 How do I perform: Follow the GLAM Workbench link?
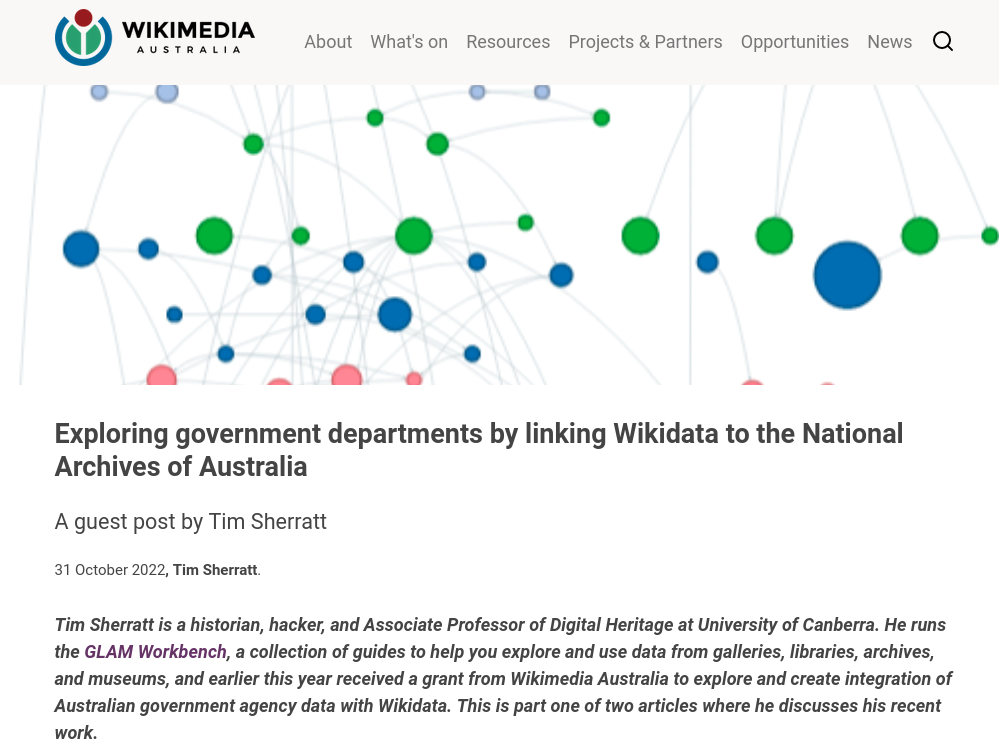(155, 652)
